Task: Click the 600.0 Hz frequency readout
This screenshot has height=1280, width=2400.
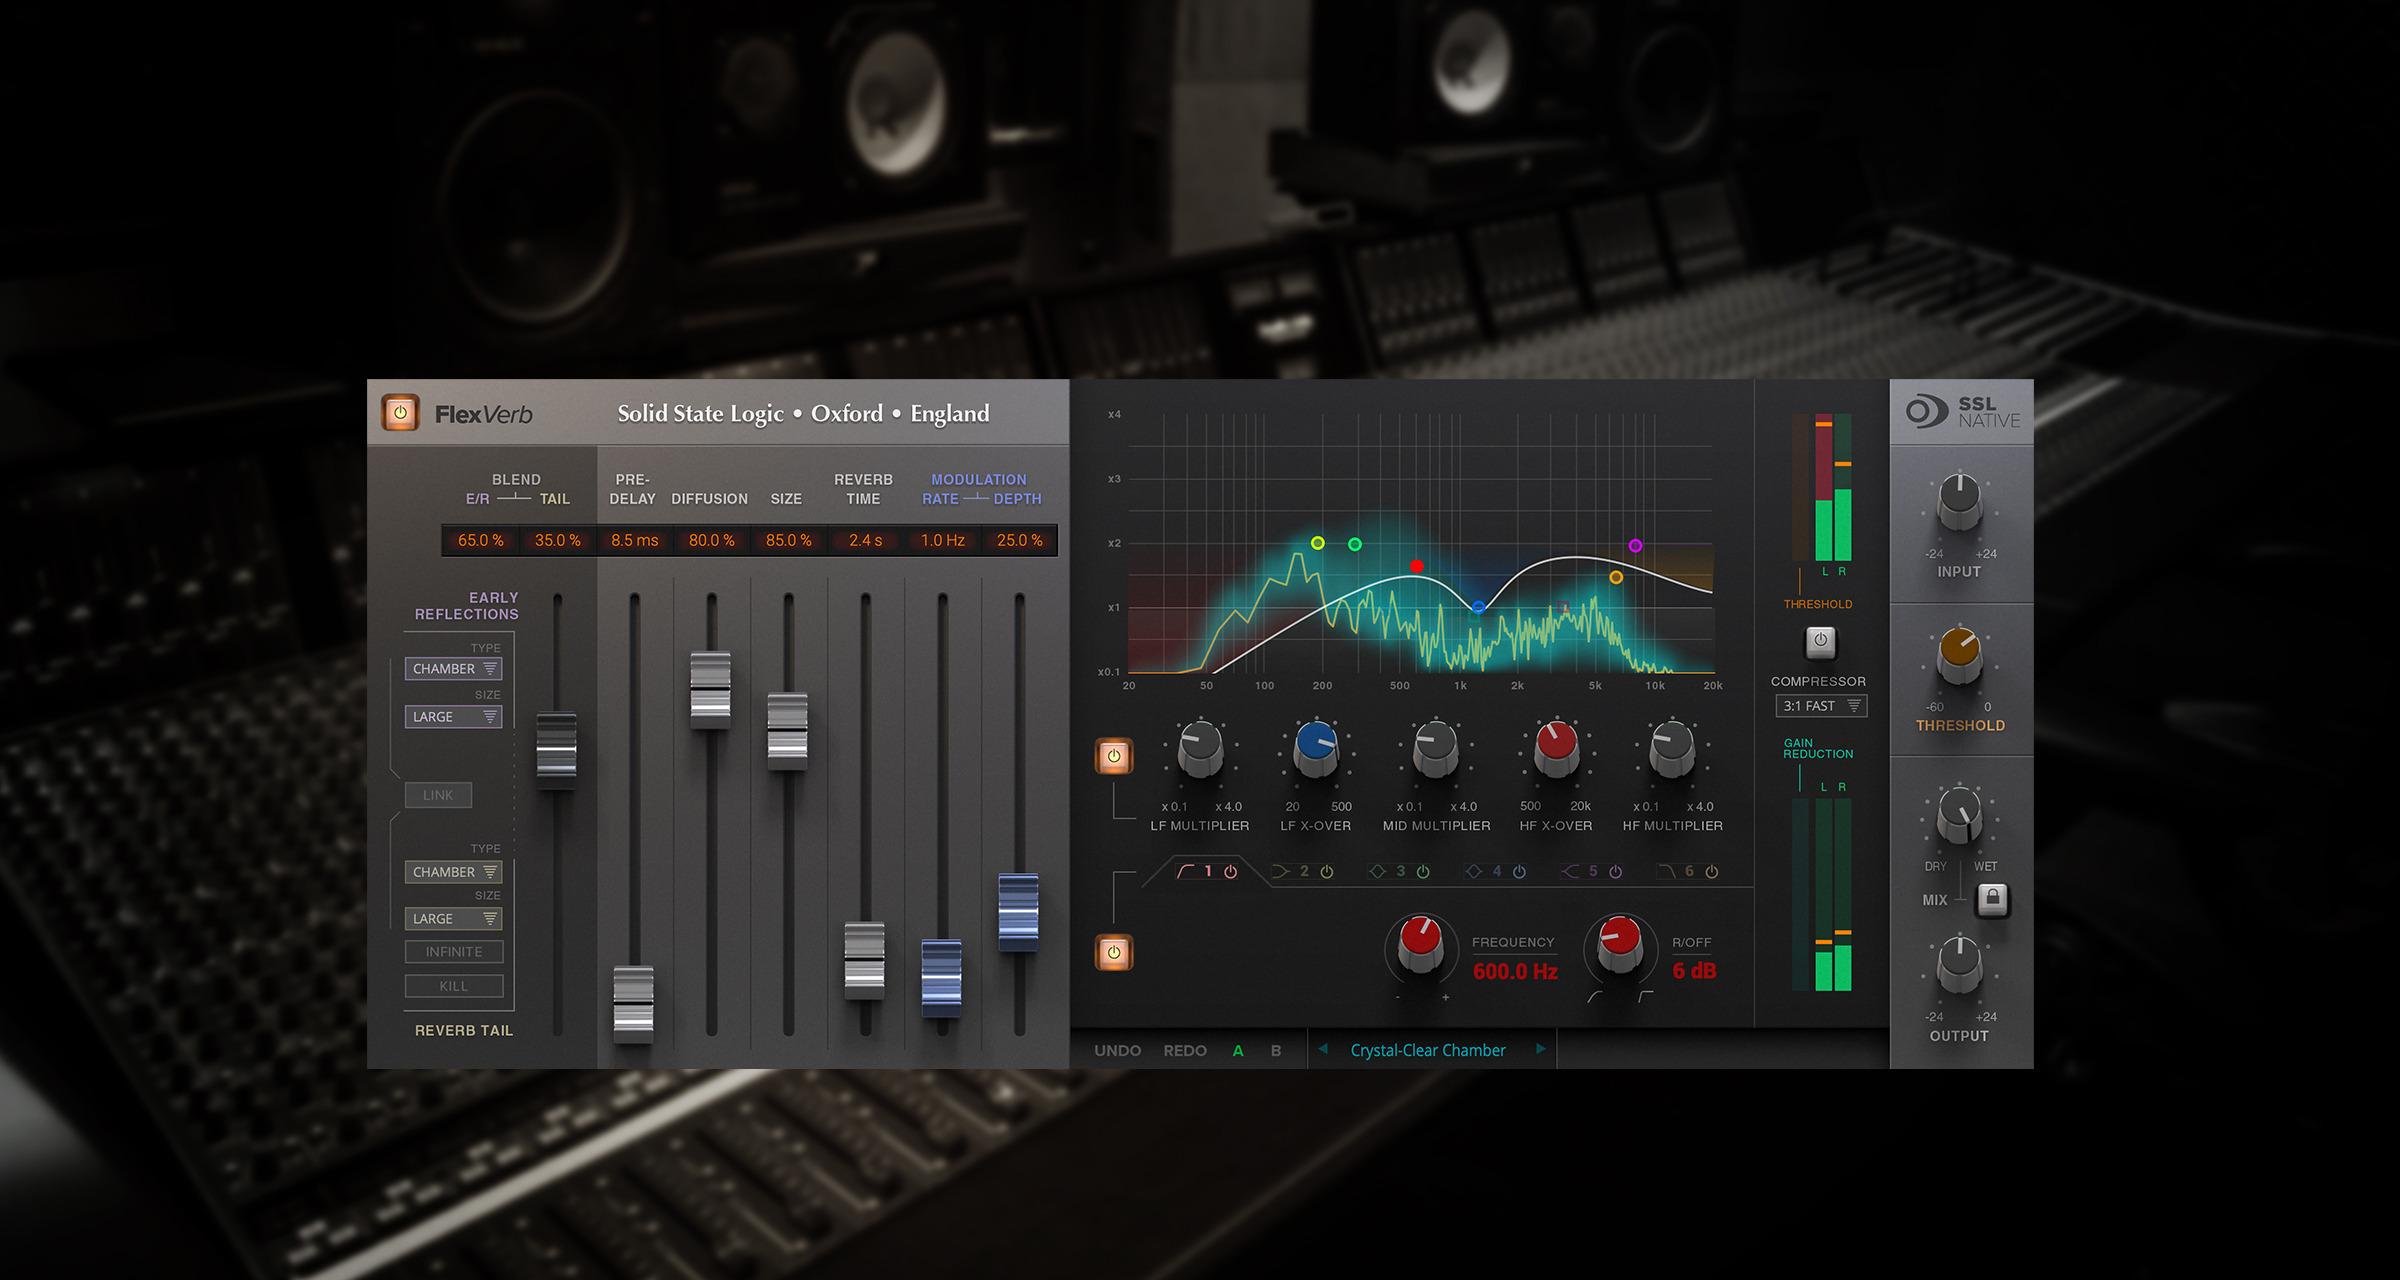Action: (1515, 971)
